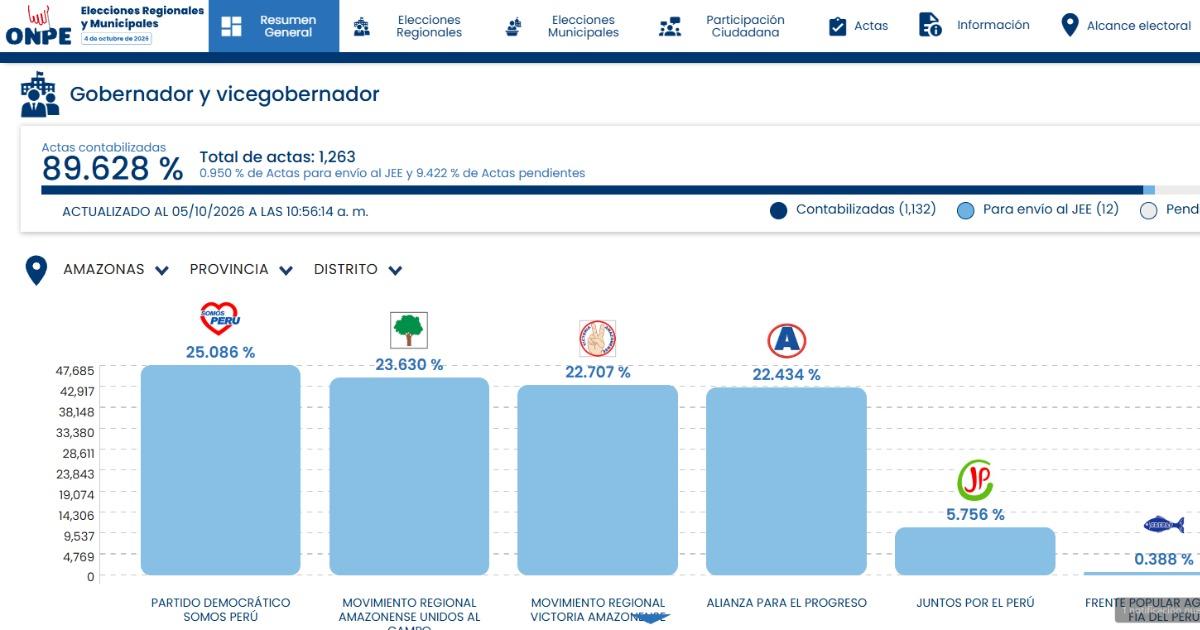Click the ALIANZA PARA EL PROGRESO label

click(786, 603)
